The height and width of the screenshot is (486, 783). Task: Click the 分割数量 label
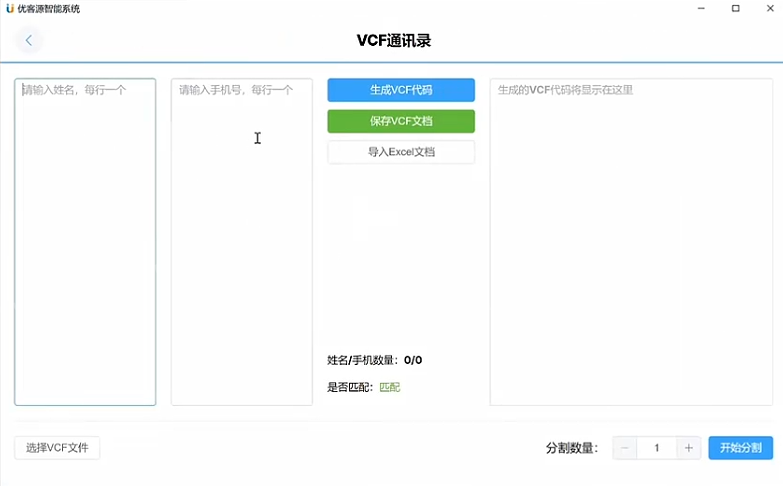point(572,448)
